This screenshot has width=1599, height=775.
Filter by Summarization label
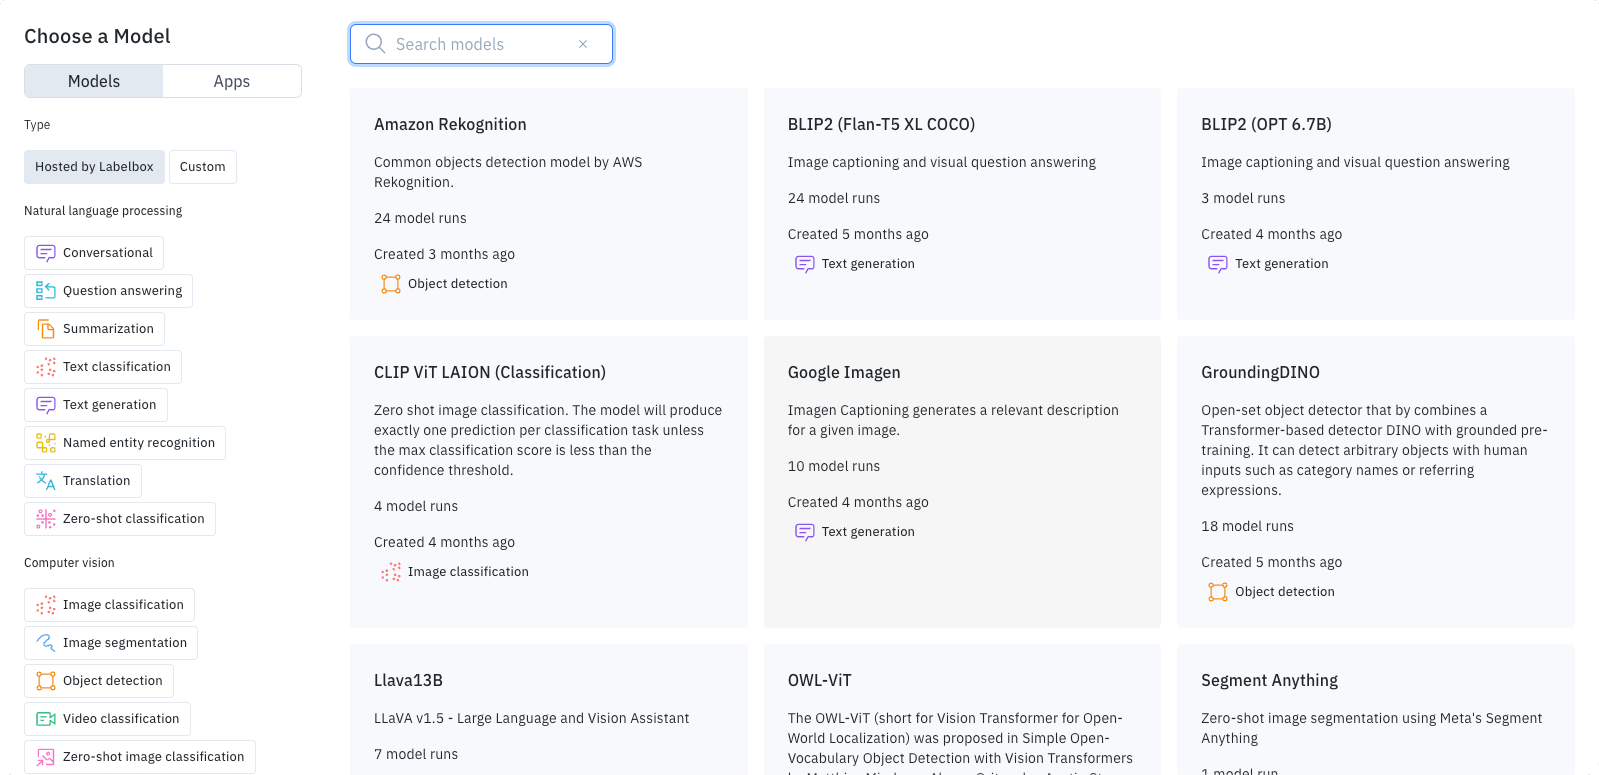point(108,329)
